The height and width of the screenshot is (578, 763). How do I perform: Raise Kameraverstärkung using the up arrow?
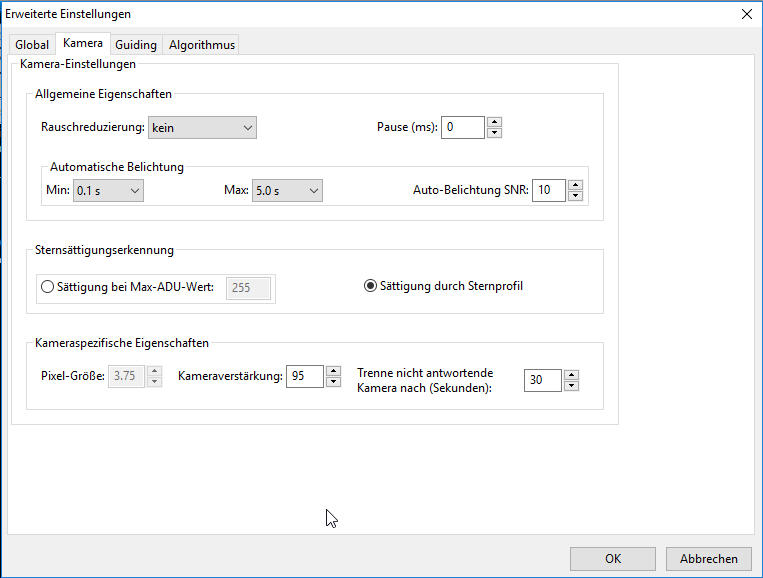click(334, 371)
